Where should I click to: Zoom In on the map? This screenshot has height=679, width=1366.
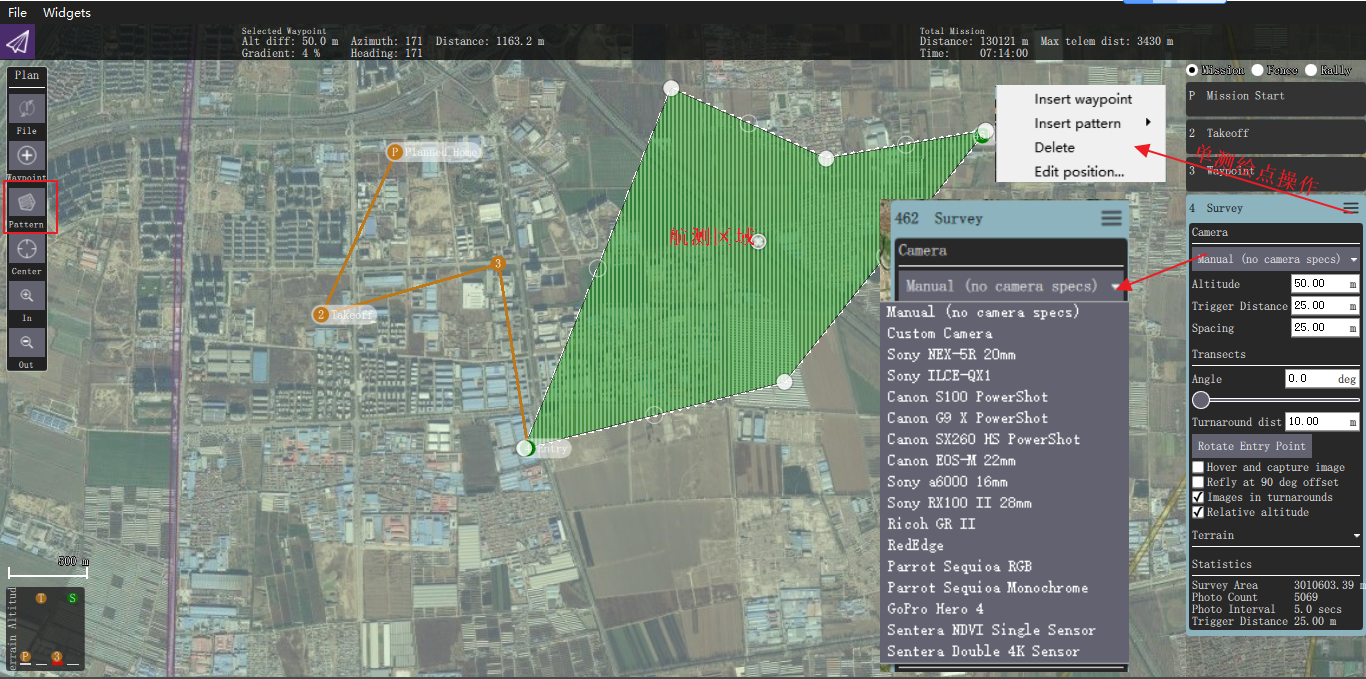[27, 295]
